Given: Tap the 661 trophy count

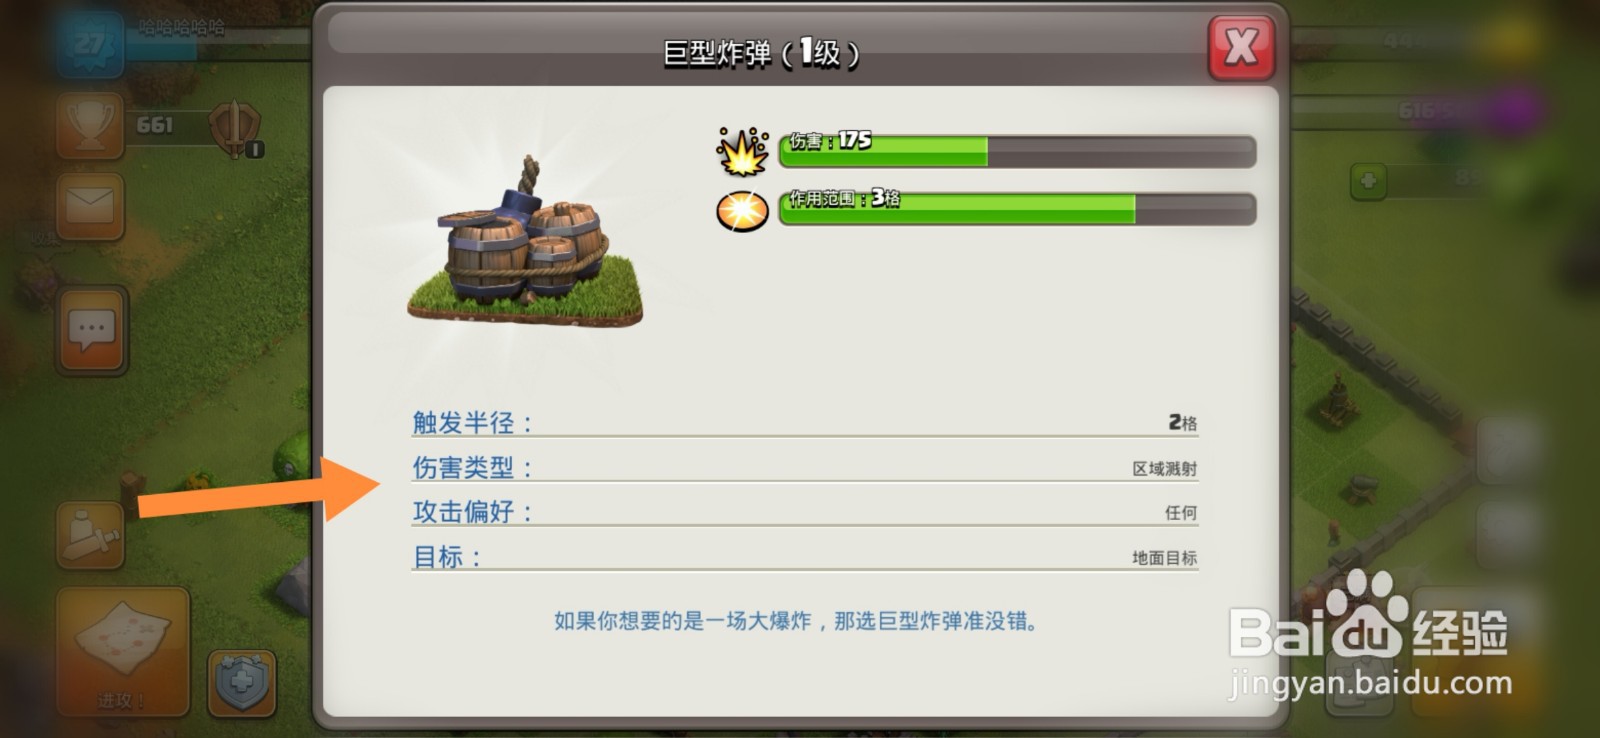Looking at the screenshot, I should pyautogui.click(x=155, y=125).
